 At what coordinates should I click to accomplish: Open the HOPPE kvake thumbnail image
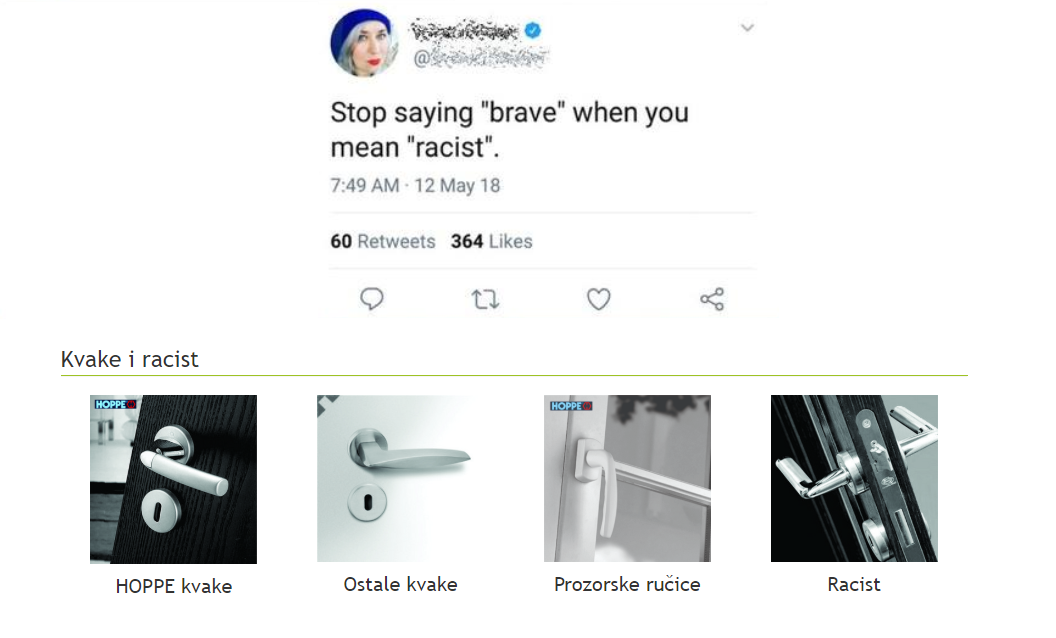pyautogui.click(x=173, y=479)
